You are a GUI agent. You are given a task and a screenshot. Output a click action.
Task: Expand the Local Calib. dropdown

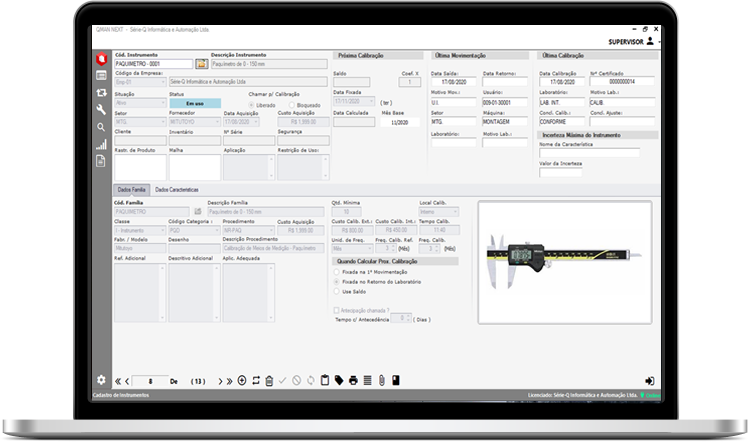tap(455, 211)
